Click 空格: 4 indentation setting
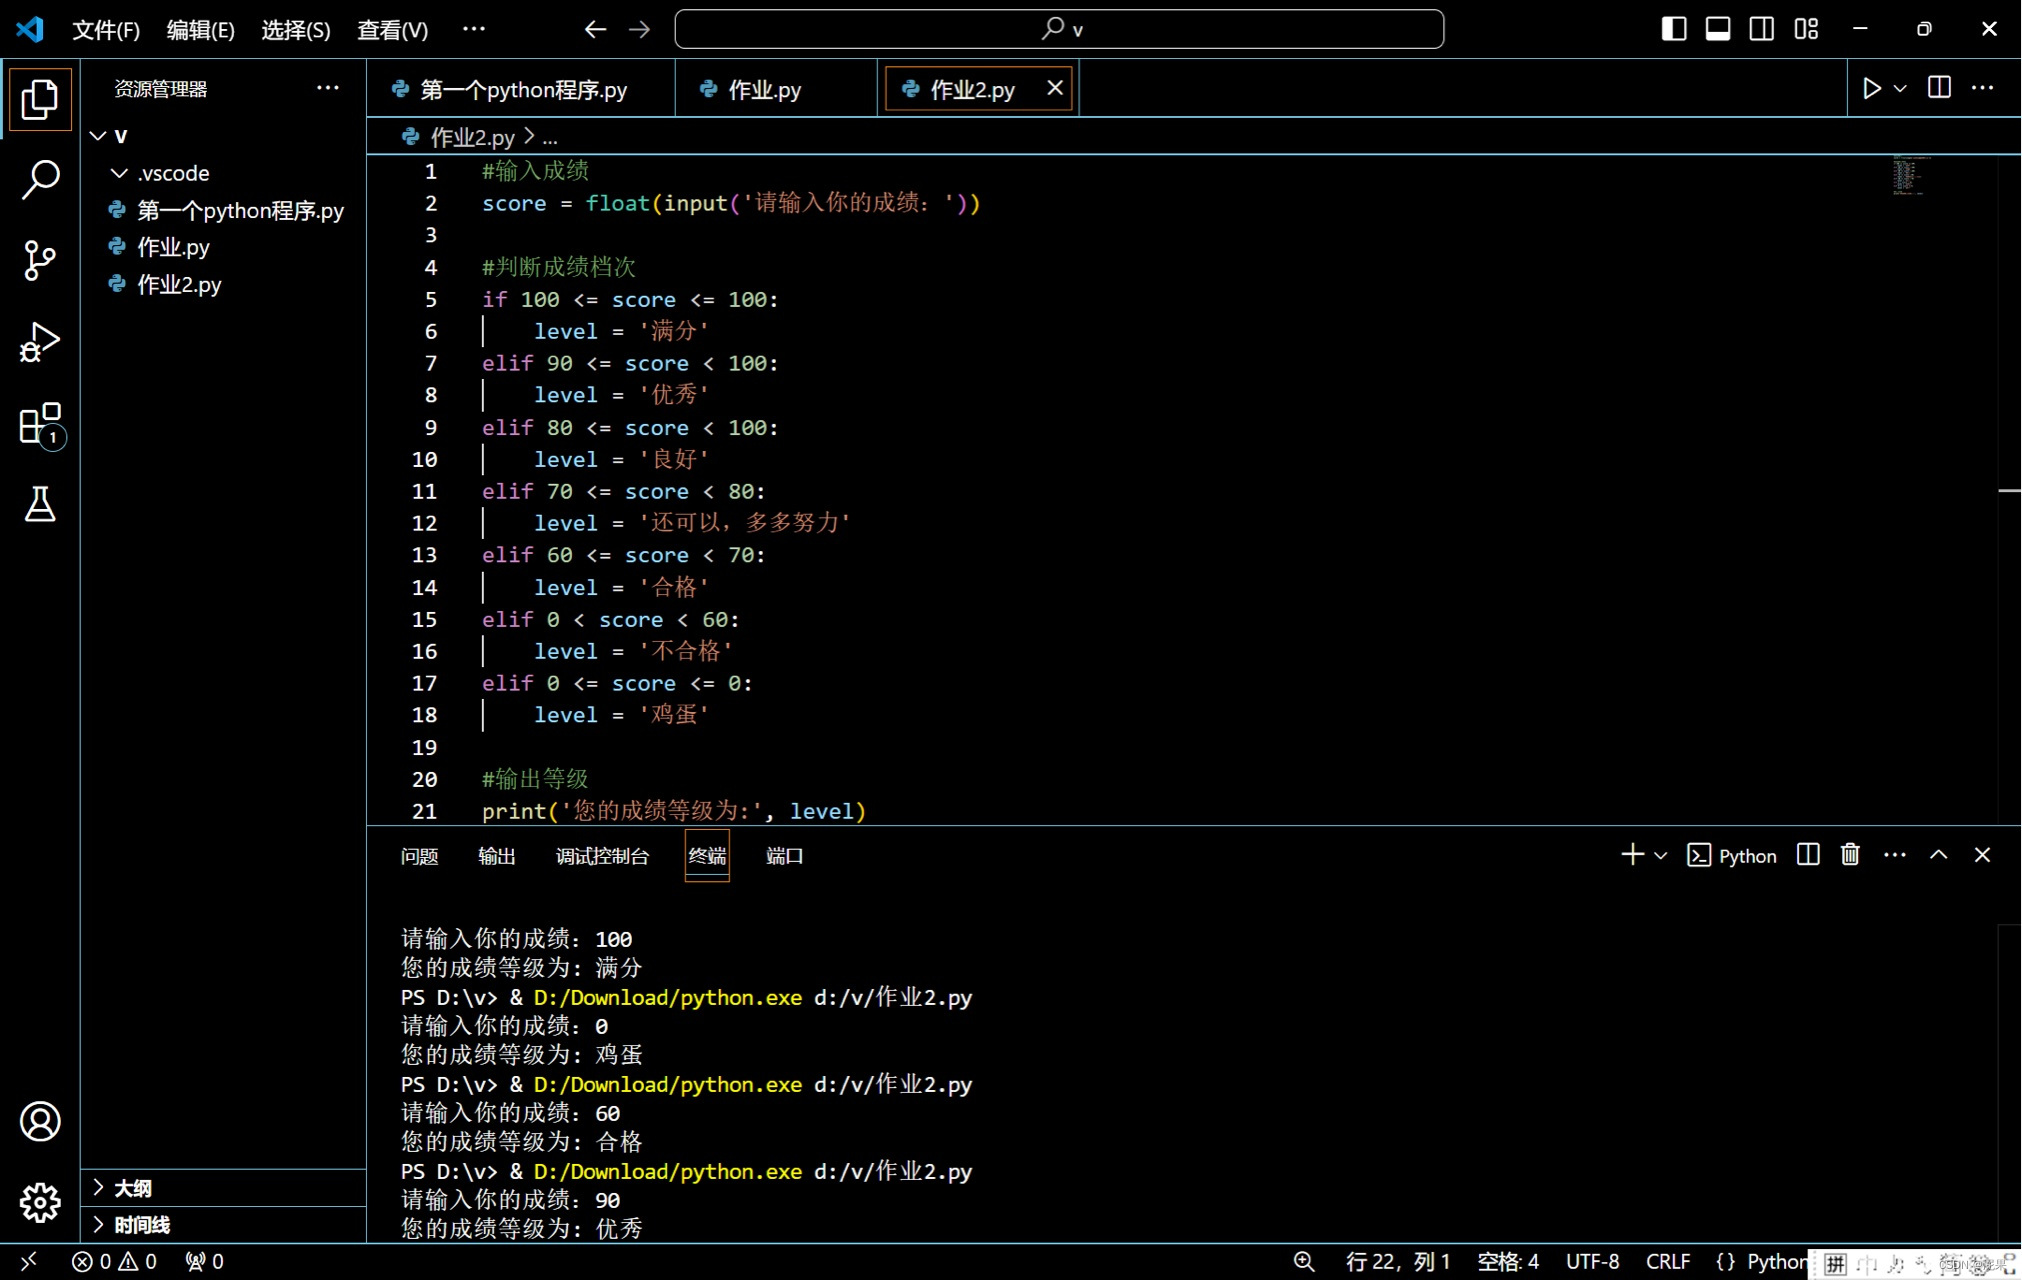Viewport: 2022px width, 1280px height. click(1508, 1262)
